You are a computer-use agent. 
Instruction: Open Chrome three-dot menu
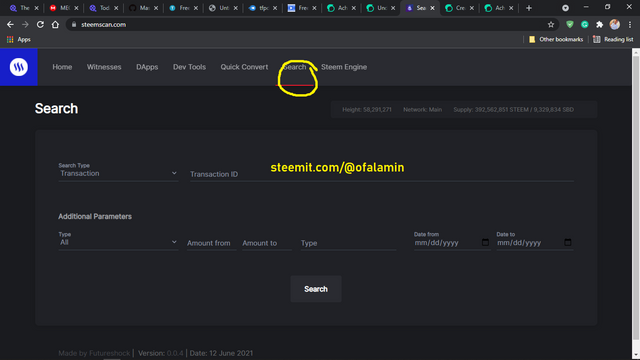click(630, 24)
